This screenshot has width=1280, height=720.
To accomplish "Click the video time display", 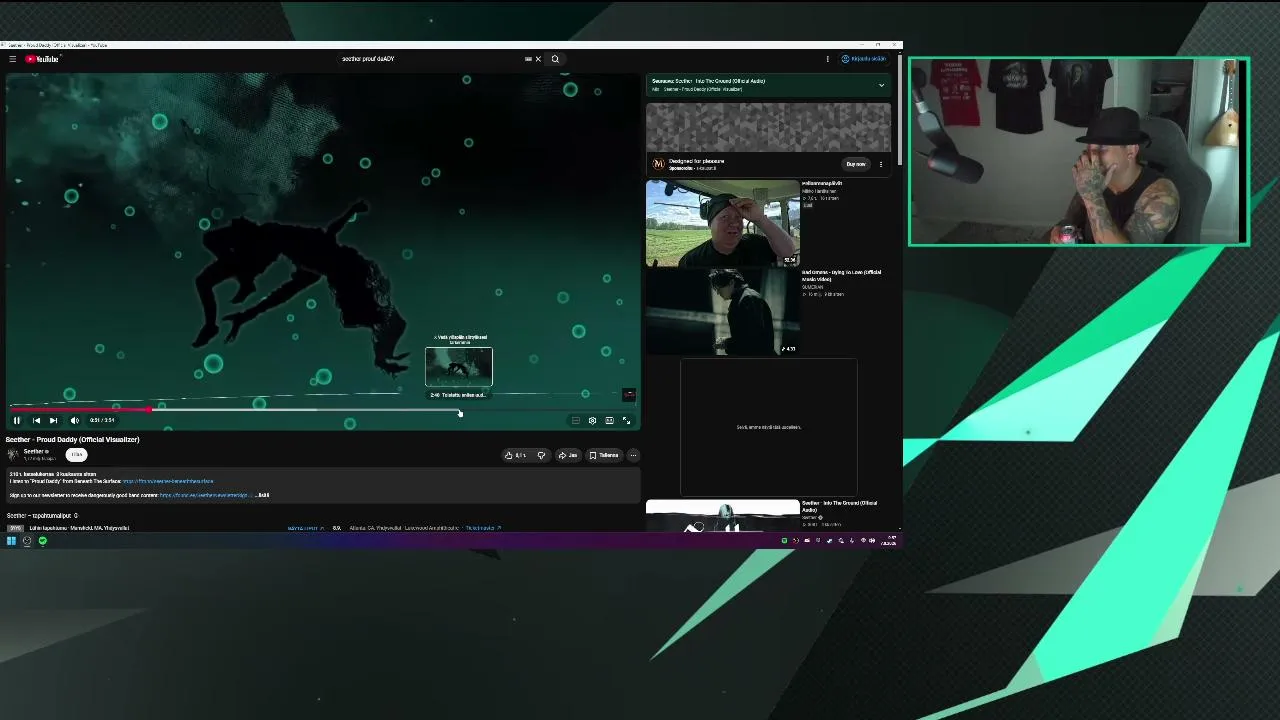I will click(x=102, y=420).
